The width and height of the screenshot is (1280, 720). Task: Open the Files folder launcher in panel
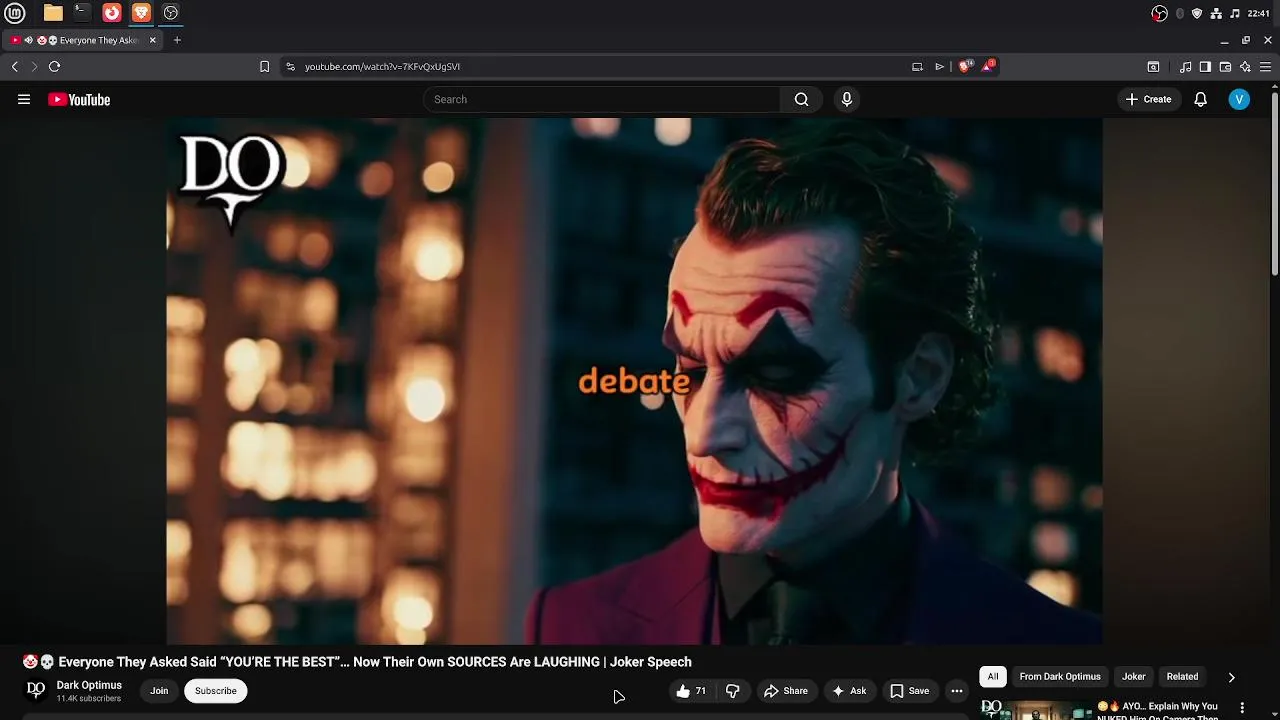coord(53,13)
